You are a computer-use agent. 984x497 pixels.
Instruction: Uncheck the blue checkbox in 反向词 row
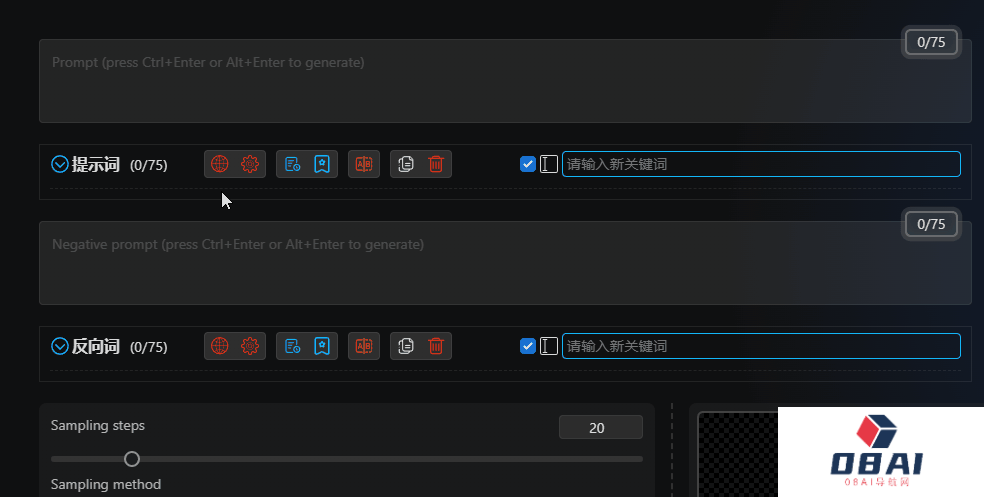(528, 346)
